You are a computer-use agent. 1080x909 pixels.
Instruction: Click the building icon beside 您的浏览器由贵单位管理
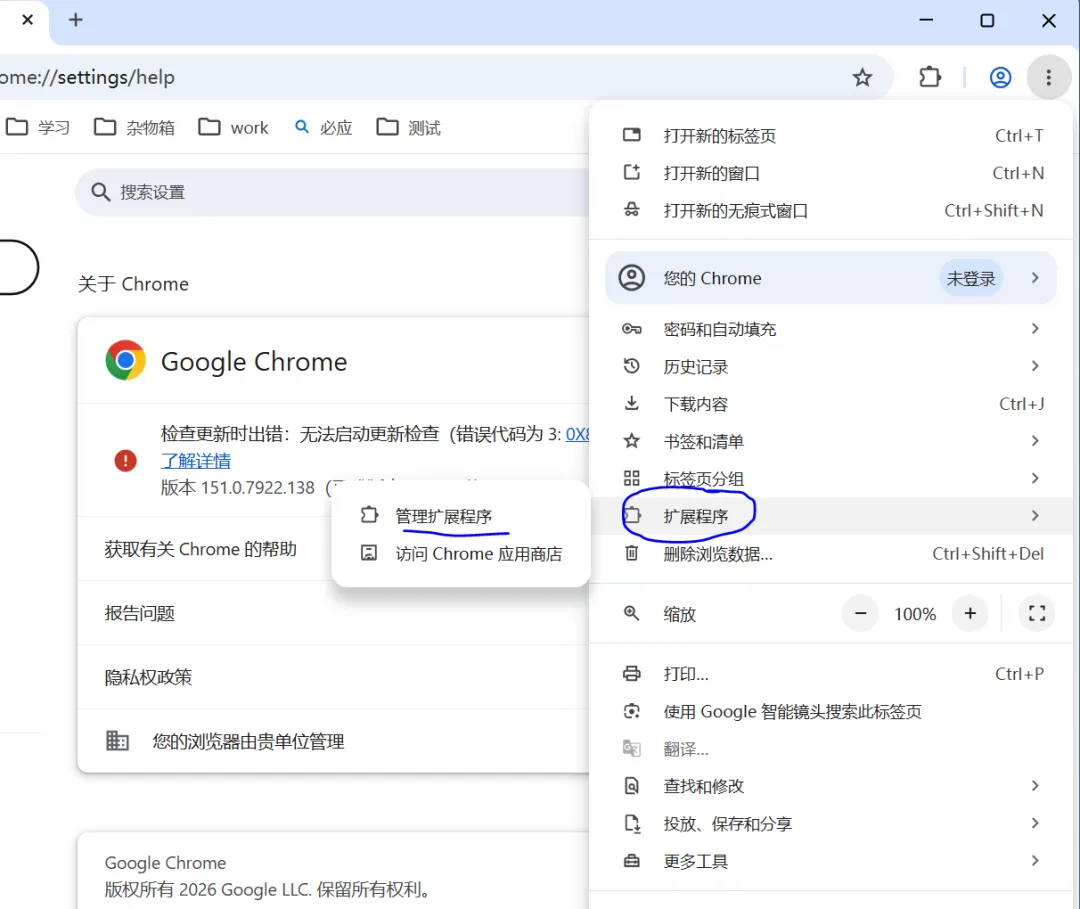point(117,741)
